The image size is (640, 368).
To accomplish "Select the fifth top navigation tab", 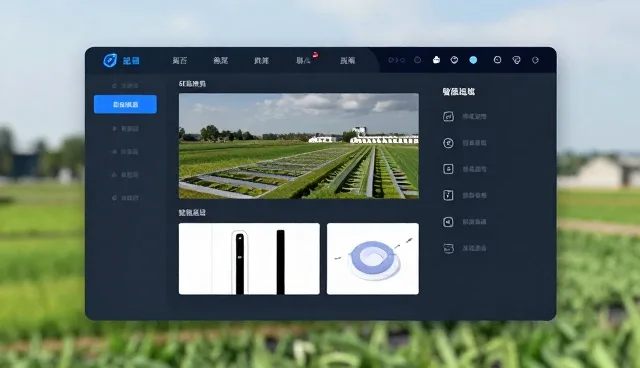I will coord(347,60).
